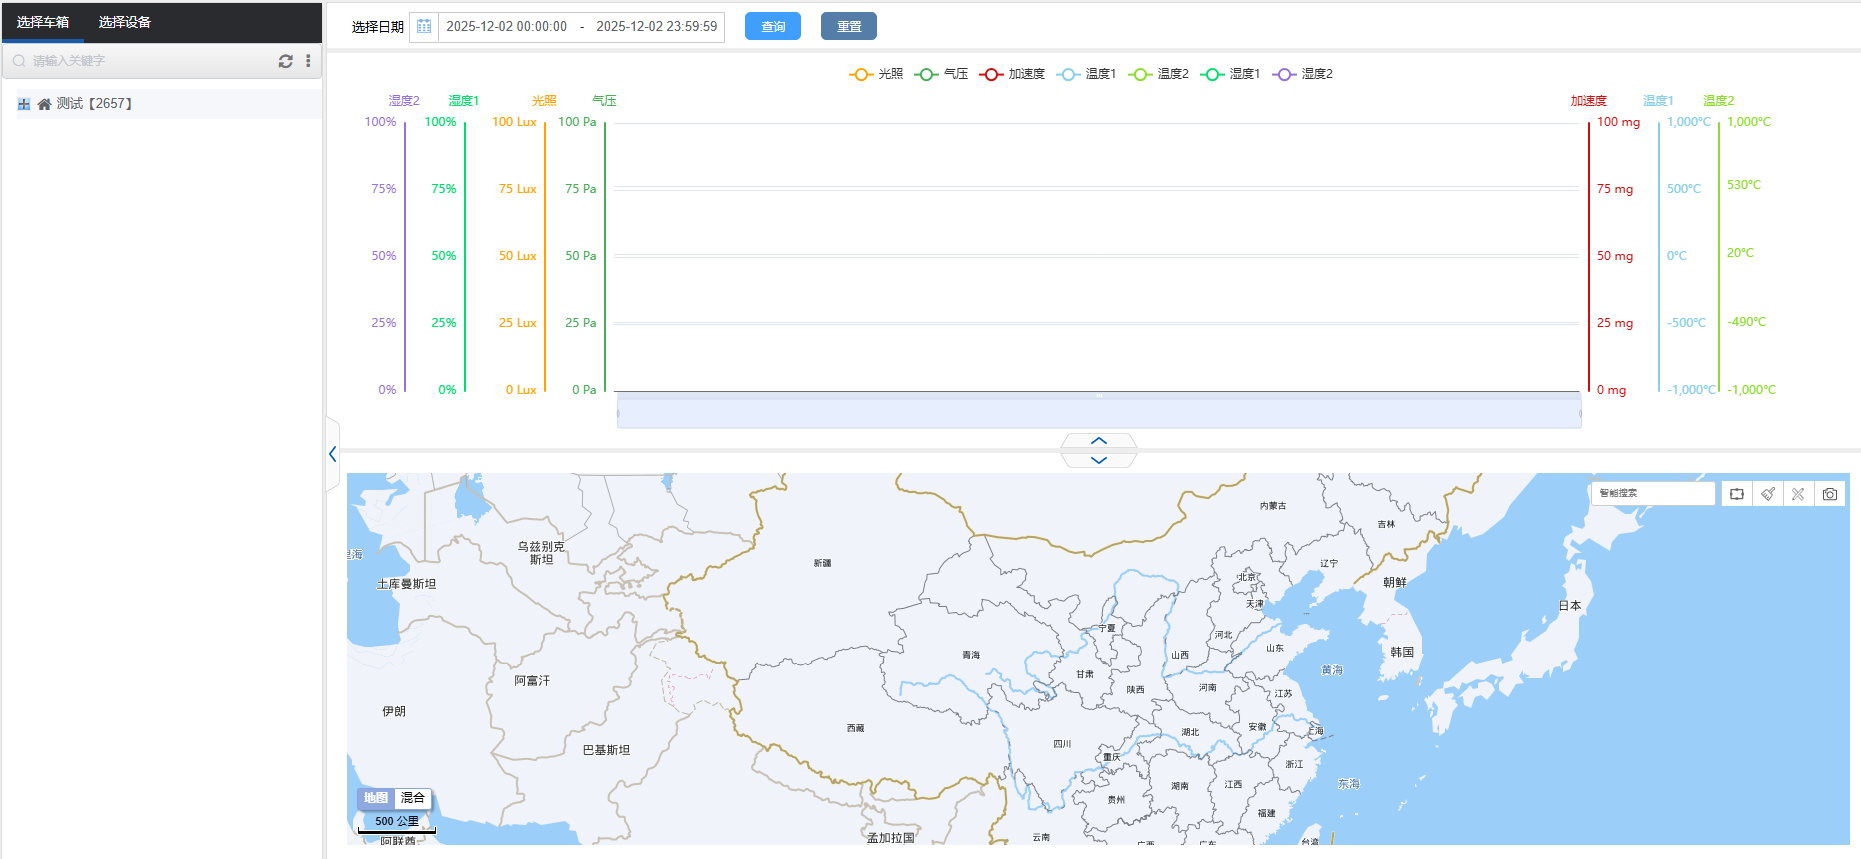Viewport: 1861px width, 859px height.
Task: Click the 智能搜索 map search field
Action: point(1651,493)
